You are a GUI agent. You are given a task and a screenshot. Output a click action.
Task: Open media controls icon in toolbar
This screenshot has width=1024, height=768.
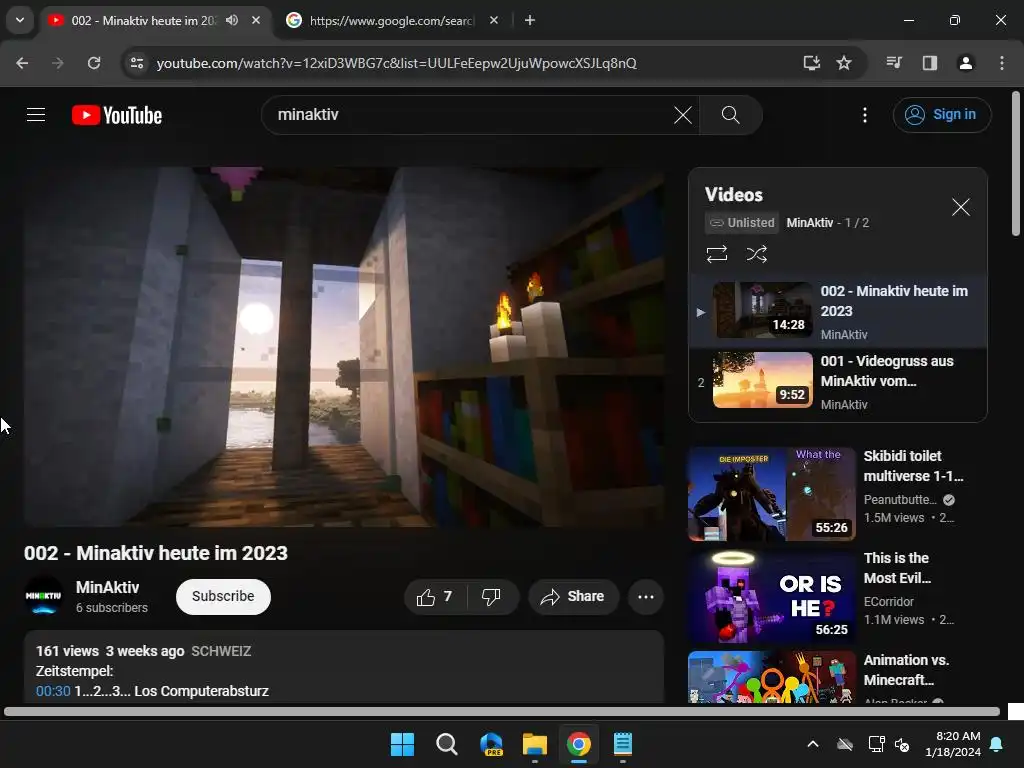pyautogui.click(x=894, y=63)
